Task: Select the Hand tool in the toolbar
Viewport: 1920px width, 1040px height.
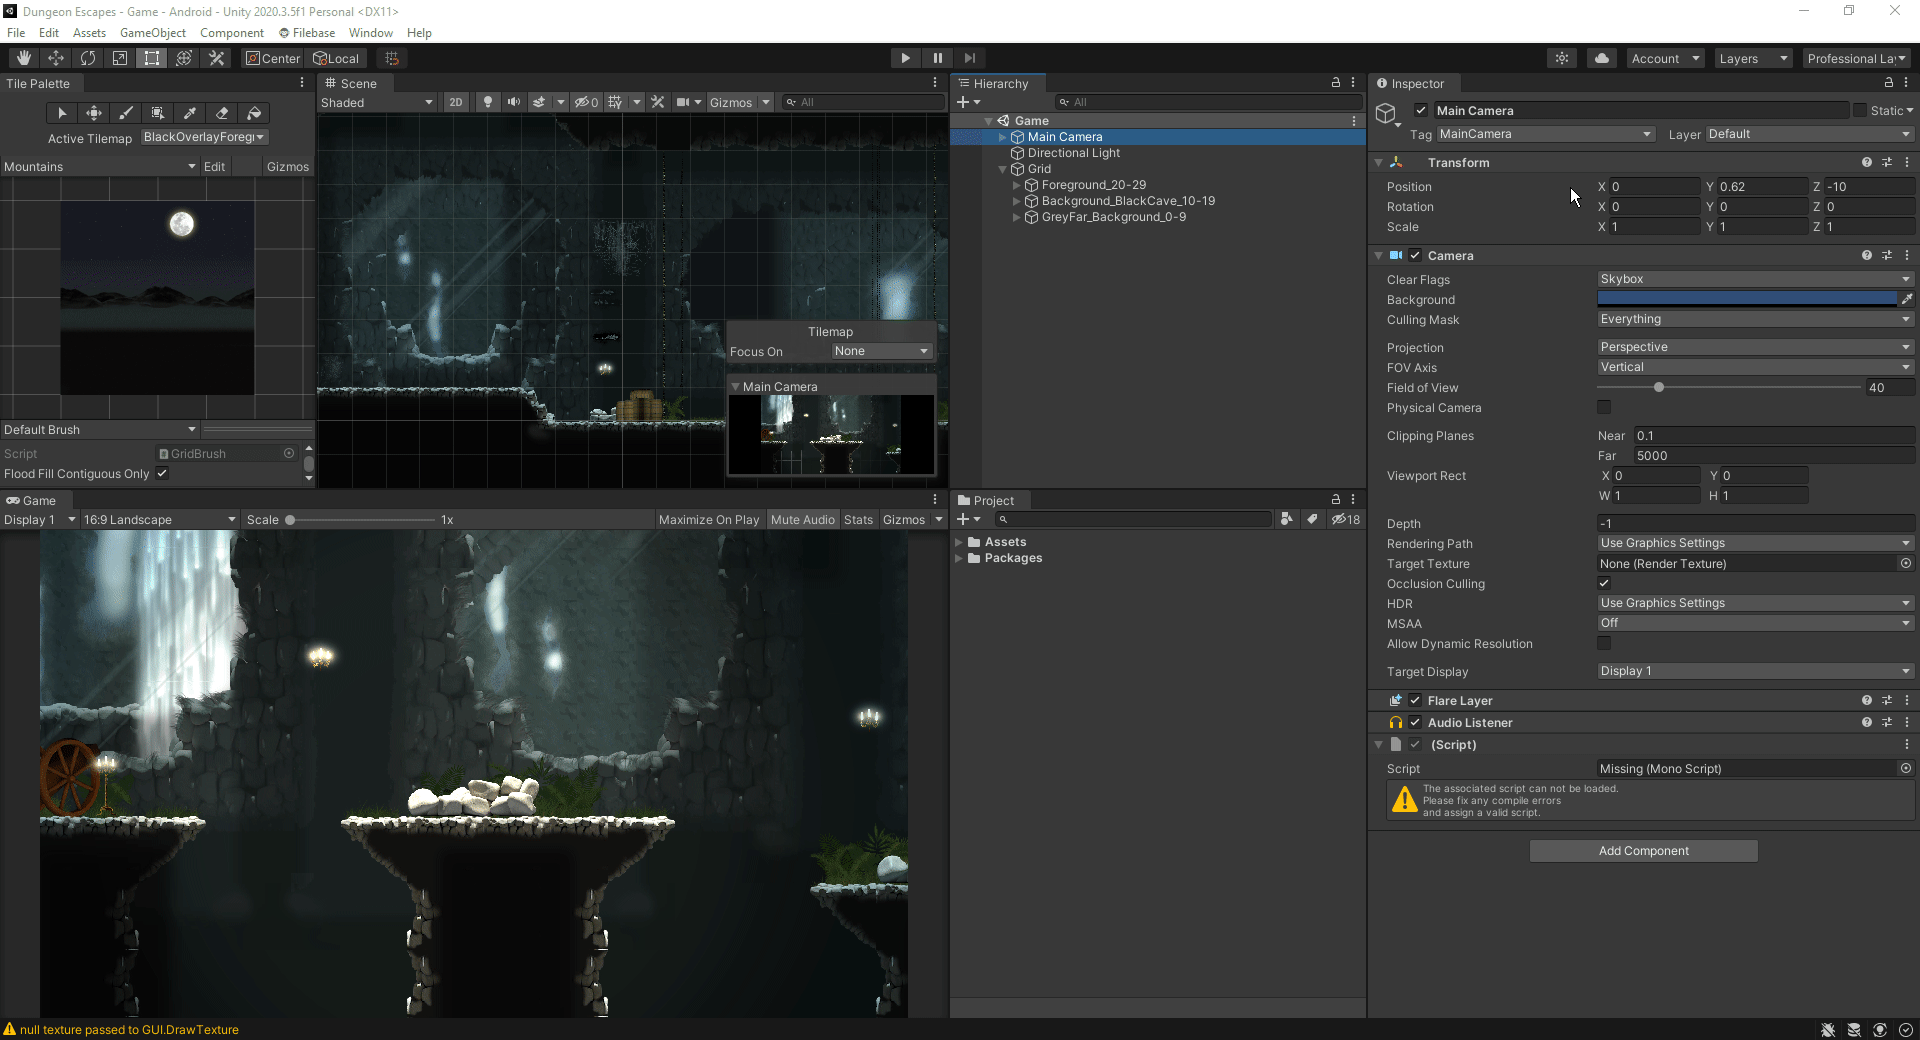Action: pos(24,58)
